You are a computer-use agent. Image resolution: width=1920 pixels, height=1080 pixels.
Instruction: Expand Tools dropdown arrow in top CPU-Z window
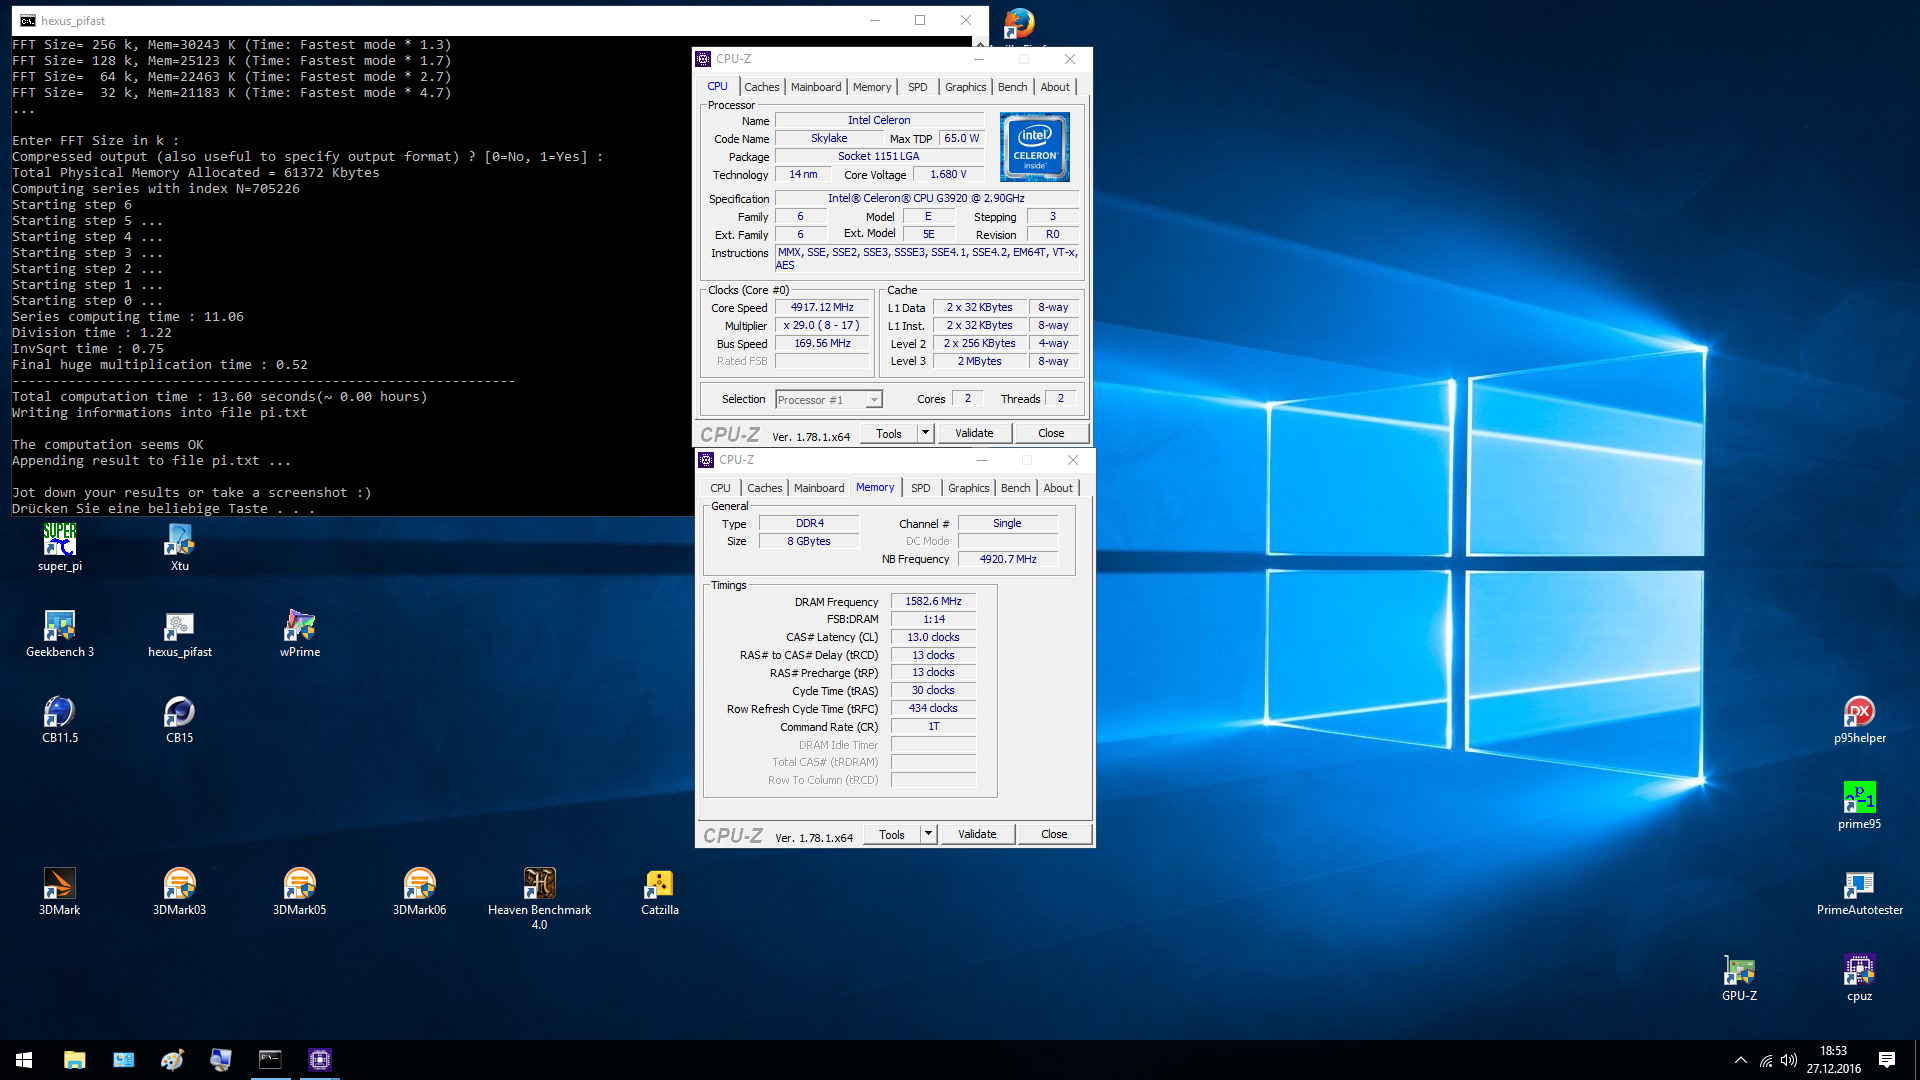(926, 433)
